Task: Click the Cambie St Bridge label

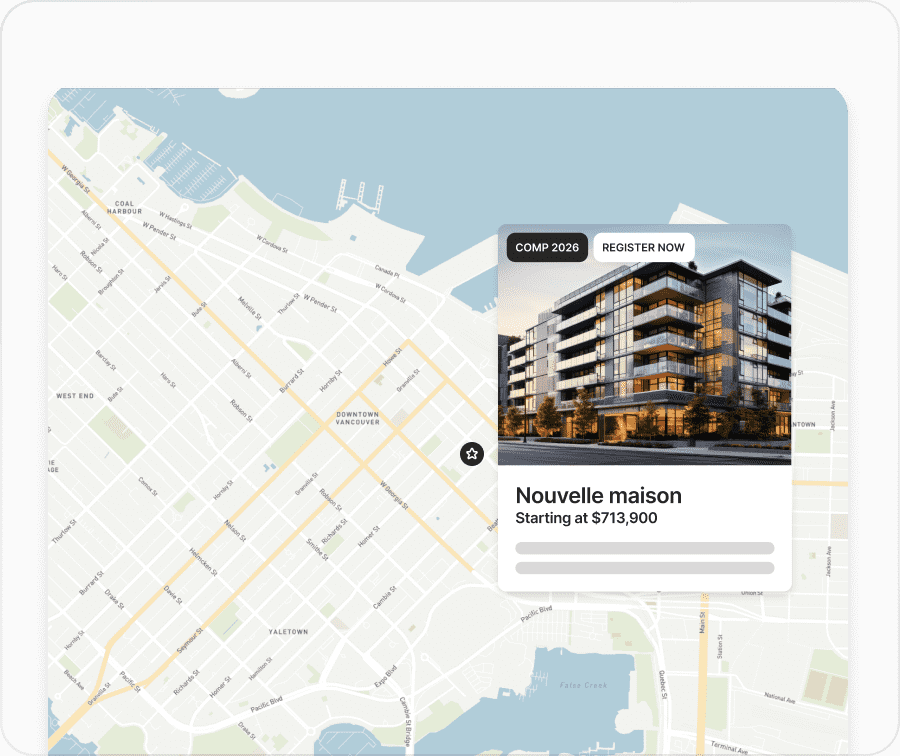Action: (406, 722)
